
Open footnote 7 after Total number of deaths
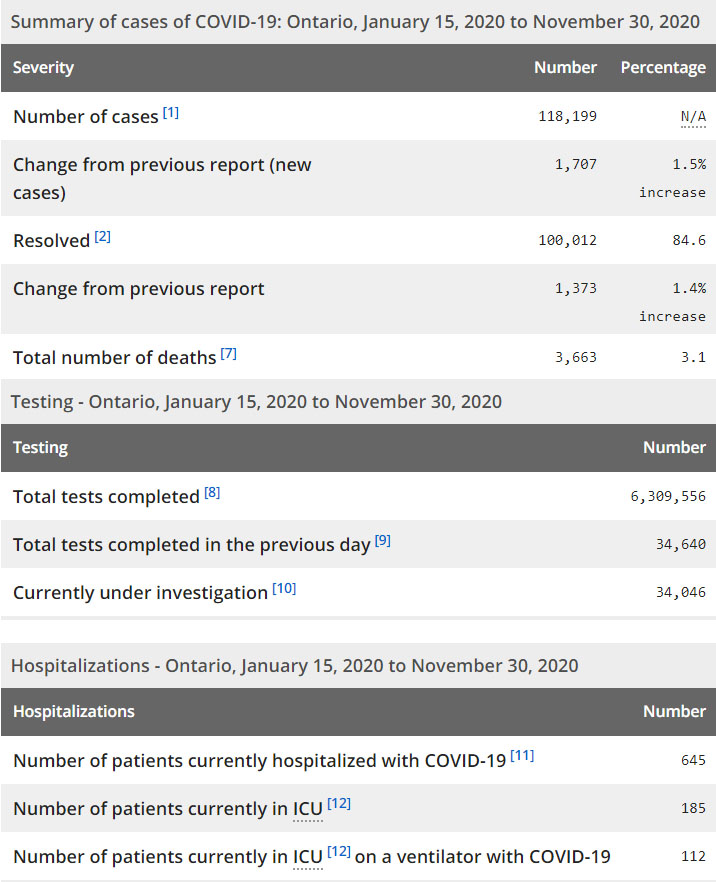(228, 353)
